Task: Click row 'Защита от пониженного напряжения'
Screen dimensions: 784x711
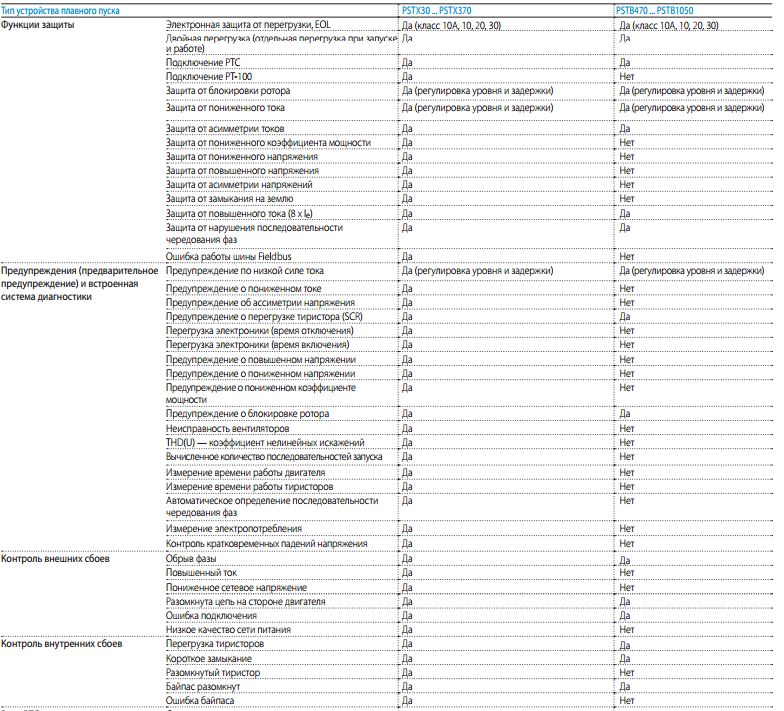Action: (242, 156)
